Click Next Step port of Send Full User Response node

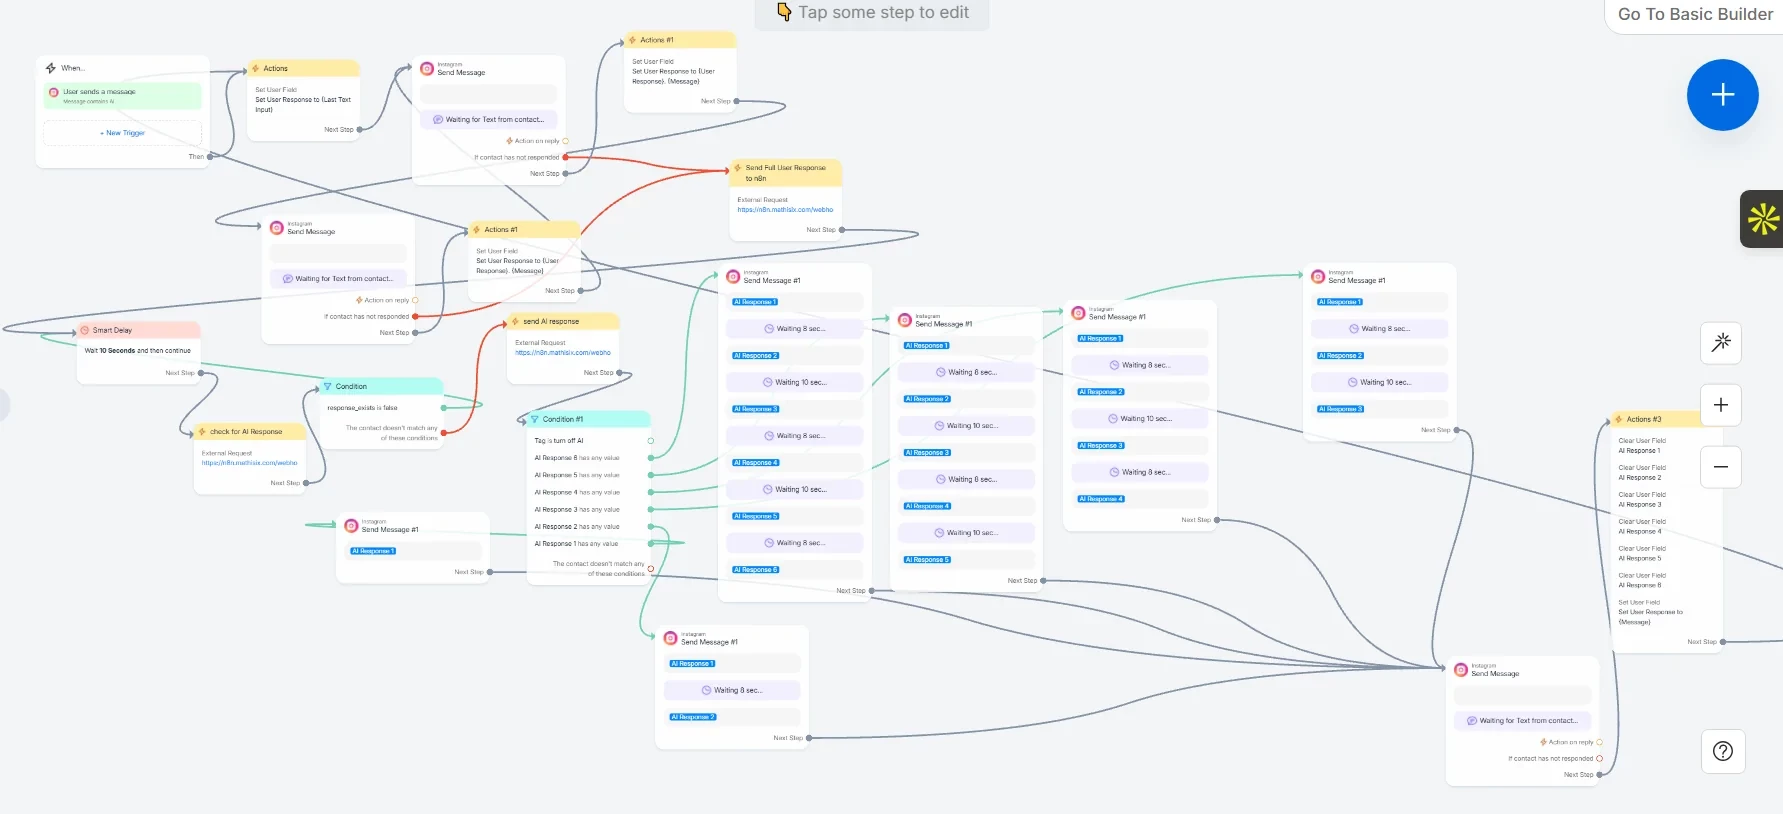click(x=842, y=230)
